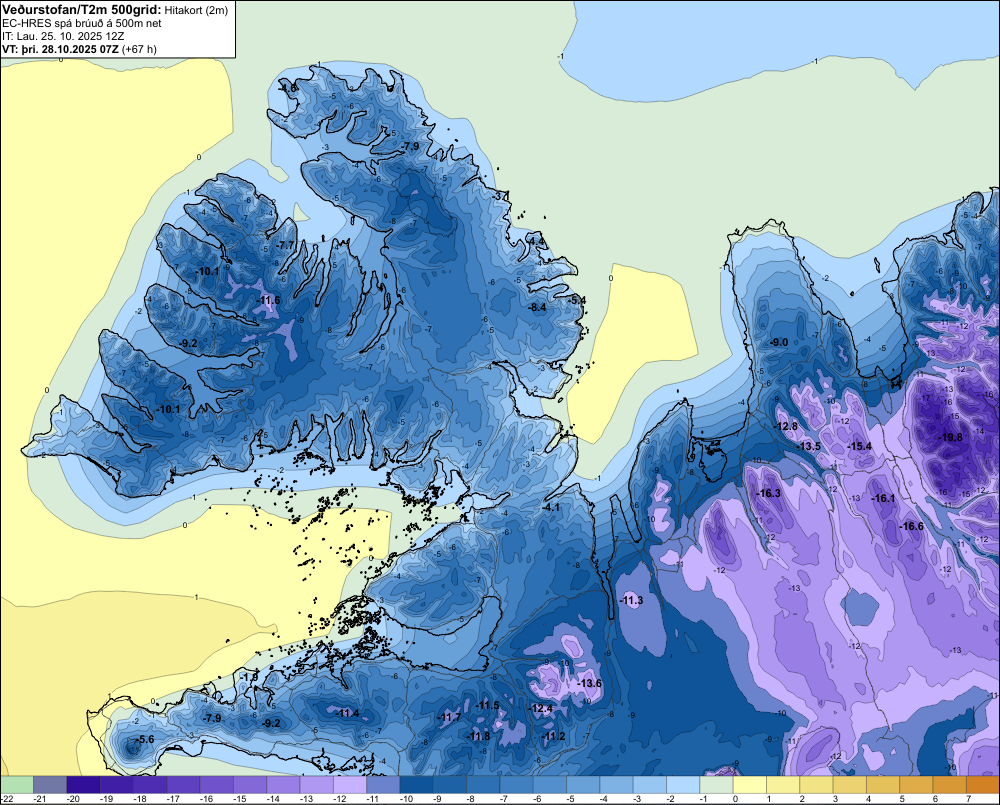Click the yellow legend swatch between 0 and 1

point(750,785)
